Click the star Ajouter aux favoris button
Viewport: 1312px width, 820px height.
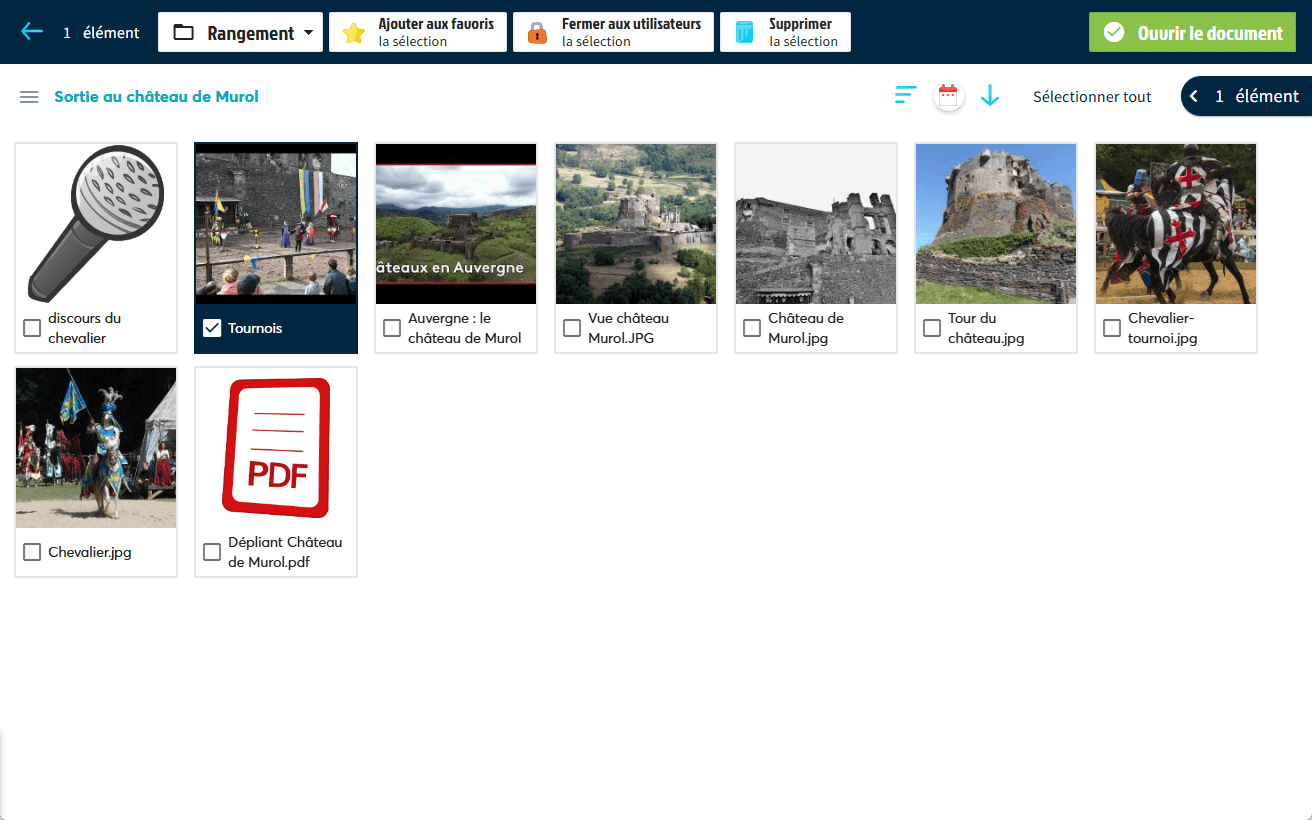point(418,32)
